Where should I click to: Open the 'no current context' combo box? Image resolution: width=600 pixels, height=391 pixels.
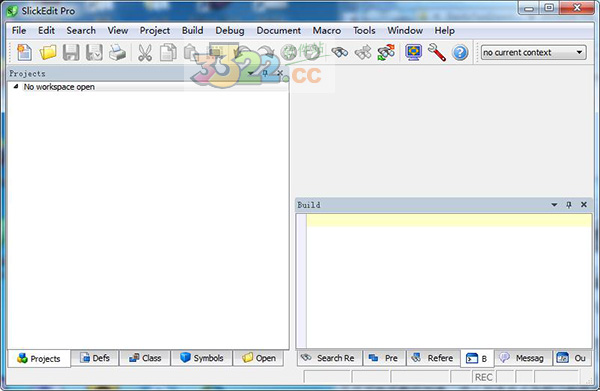point(533,52)
